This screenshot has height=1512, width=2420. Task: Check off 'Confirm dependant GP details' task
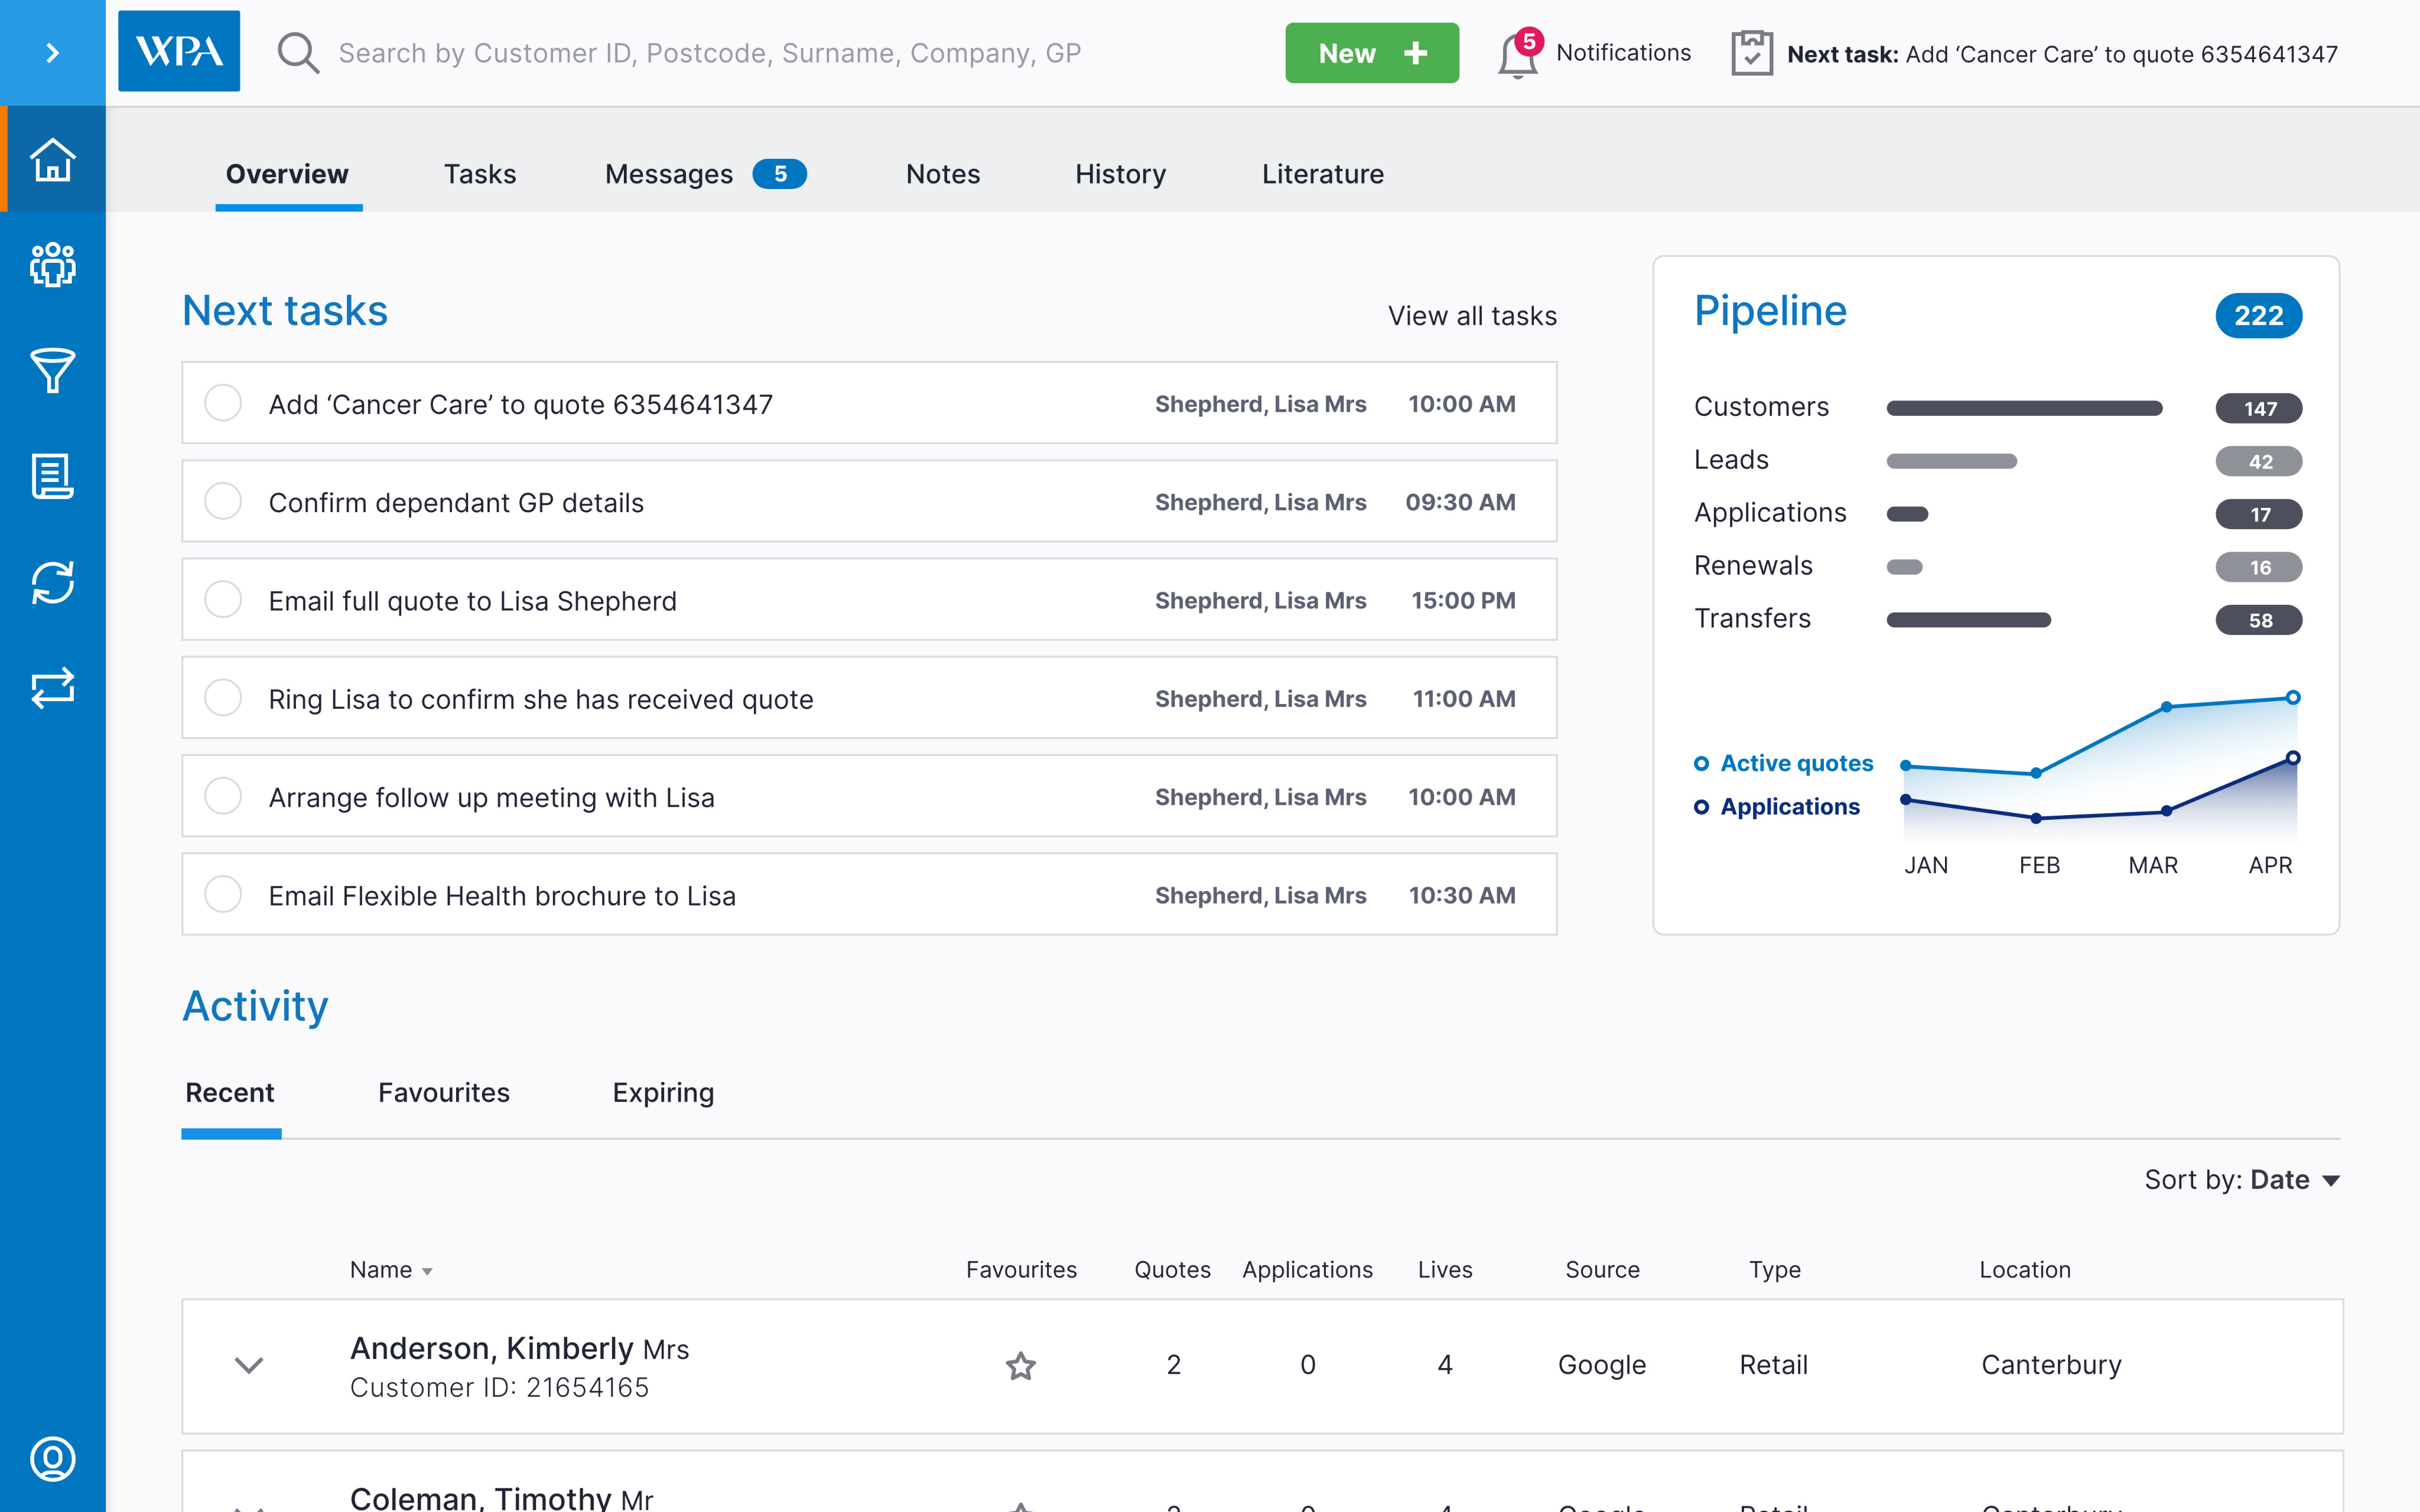point(223,501)
